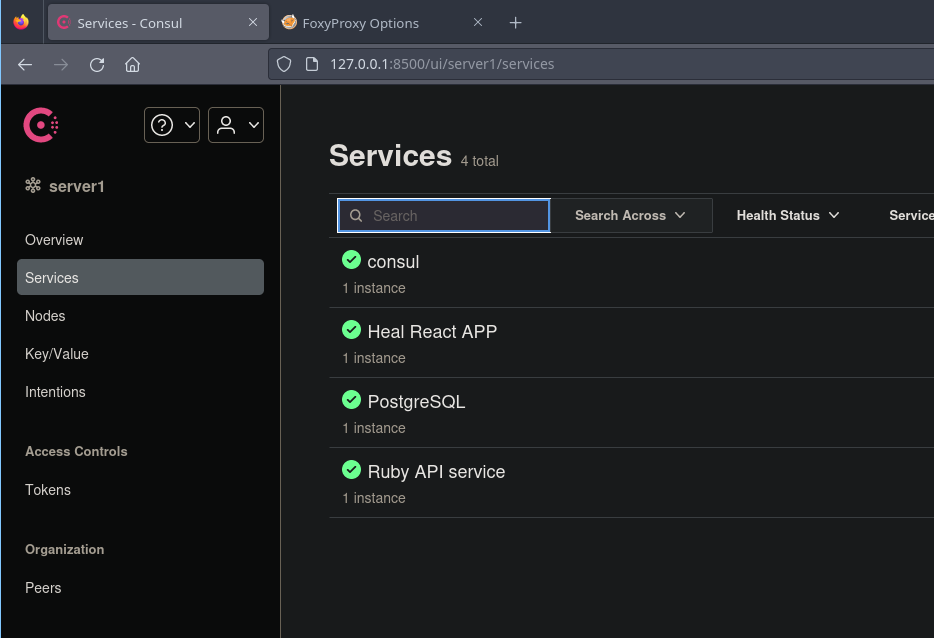Screen dimensions: 934x638
Task: Open a new browser tab
Action: (x=516, y=23)
